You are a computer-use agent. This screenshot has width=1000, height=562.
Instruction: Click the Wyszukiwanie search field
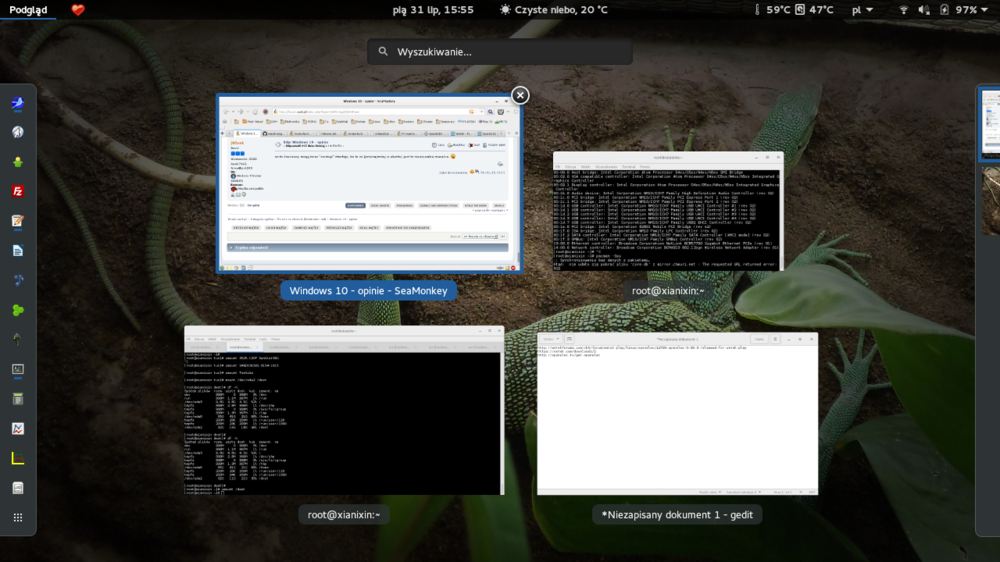(x=499, y=52)
